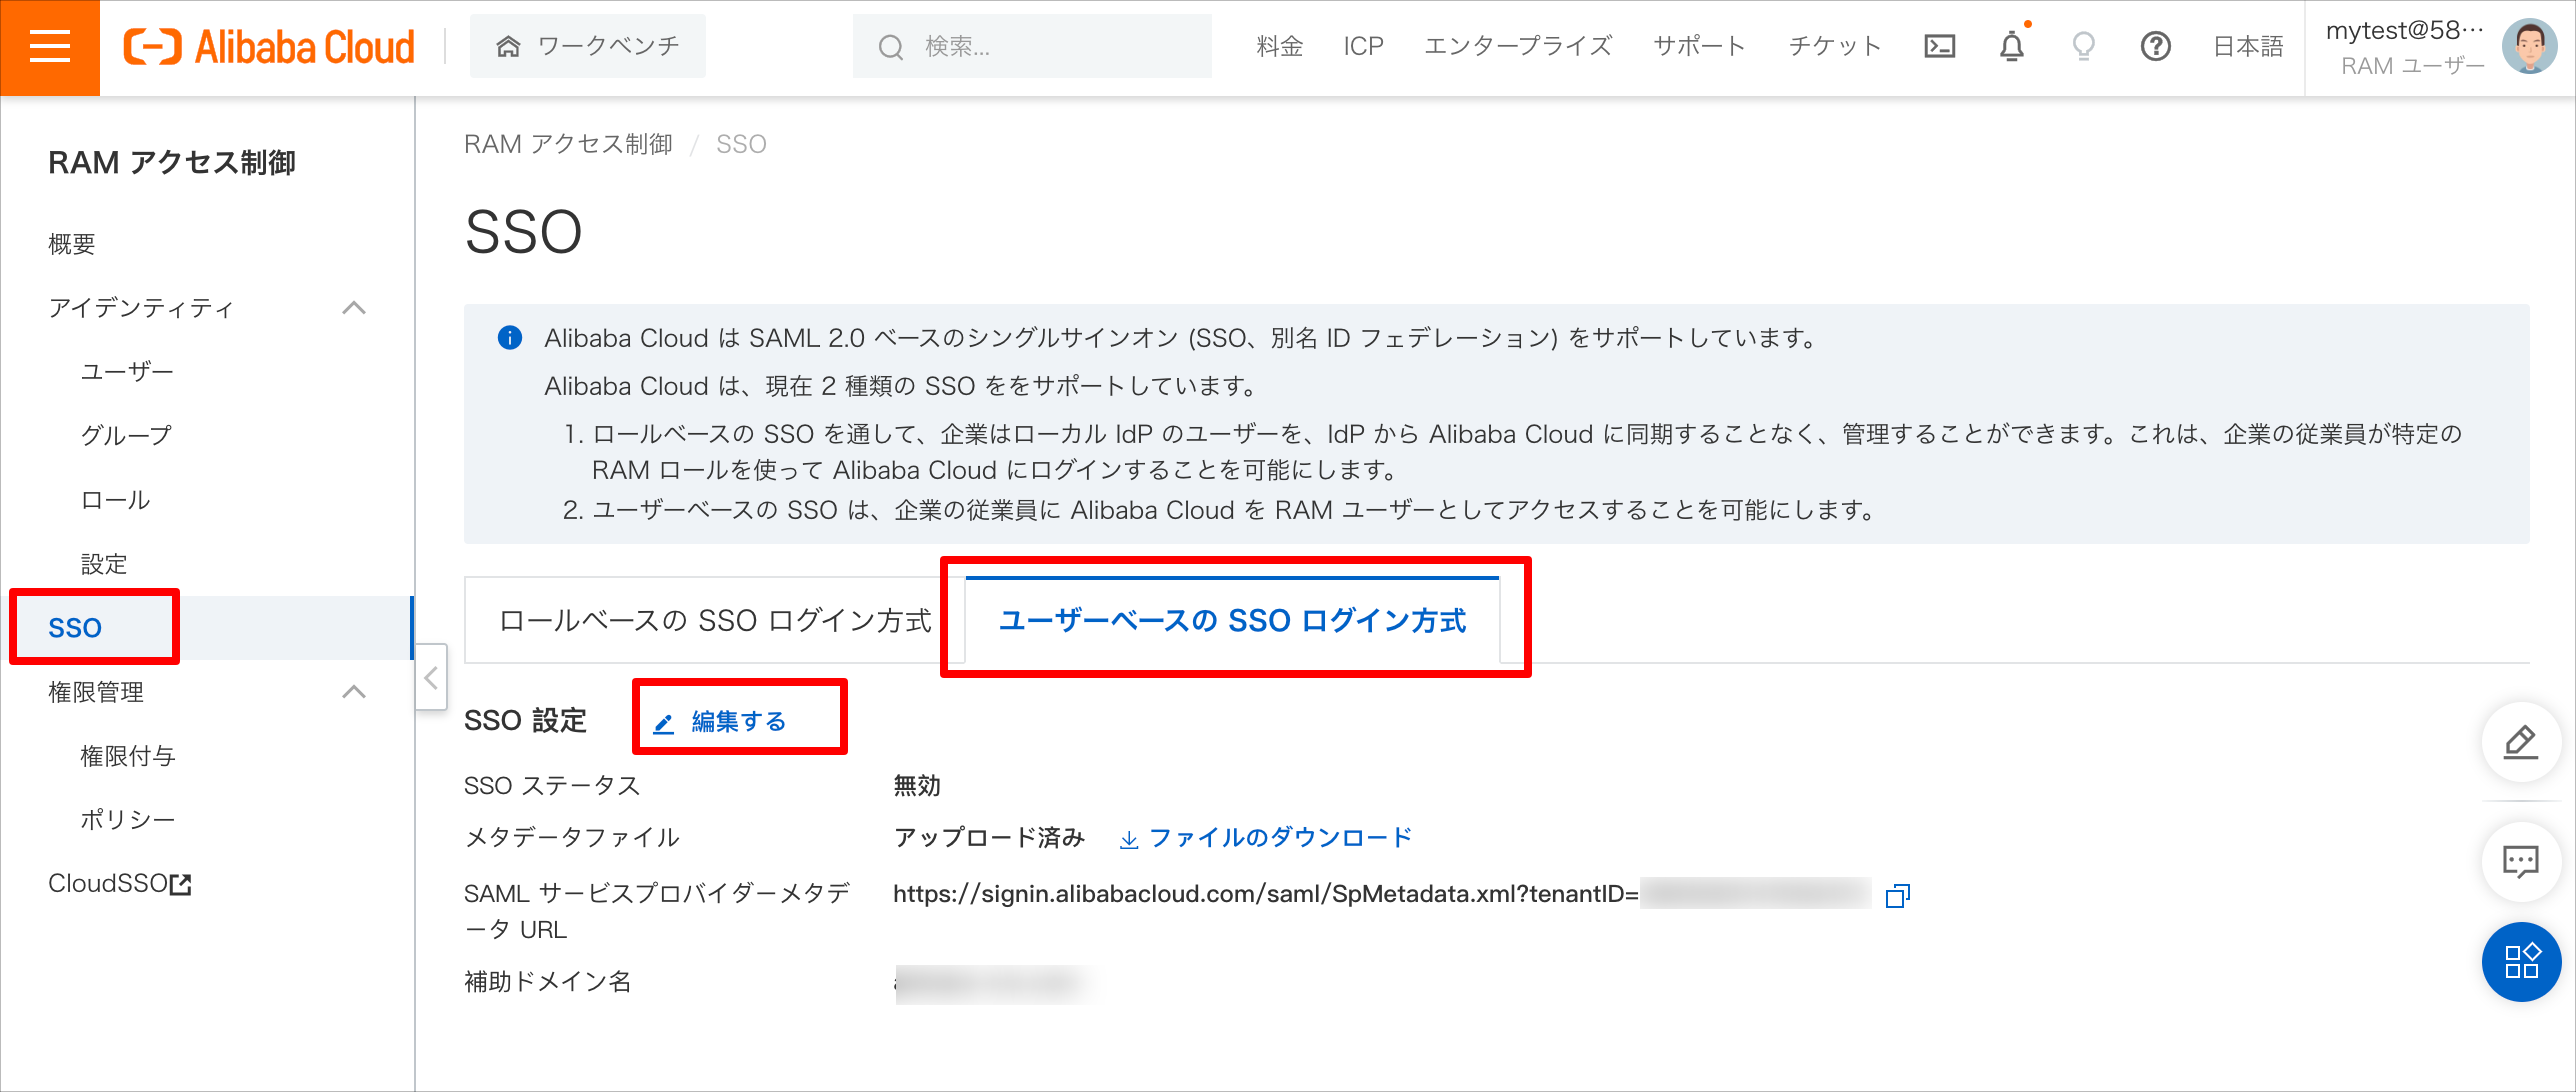Open the ワークベンチ workbench button
Image resolution: width=2576 pixels, height=1092 pixels.
[588, 46]
